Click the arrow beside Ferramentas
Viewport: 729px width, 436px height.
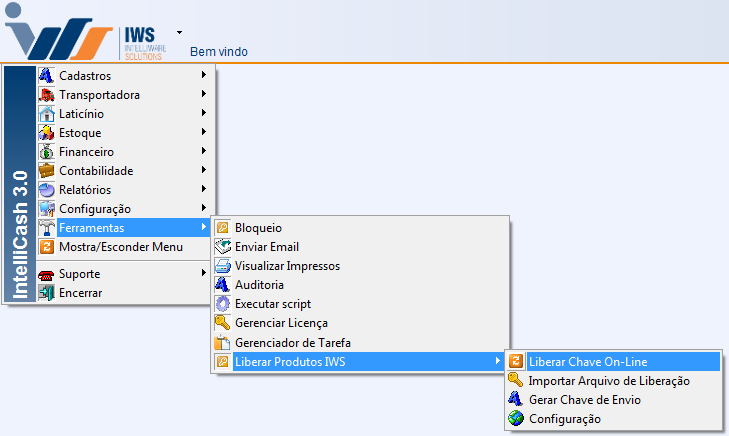(x=204, y=227)
